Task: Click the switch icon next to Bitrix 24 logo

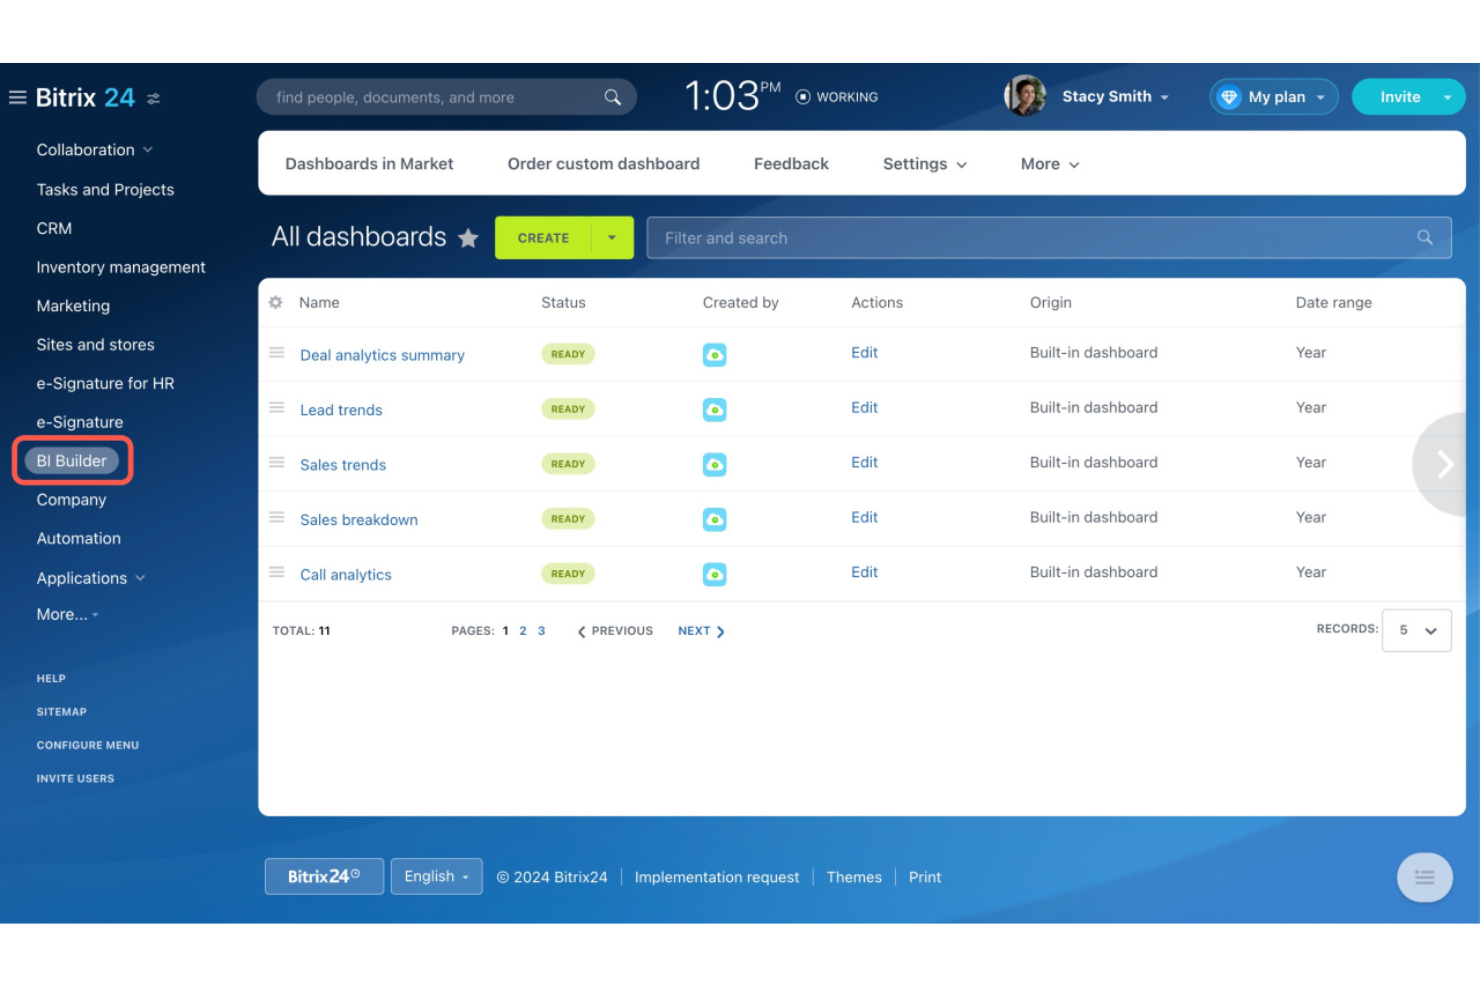Action: (x=153, y=98)
